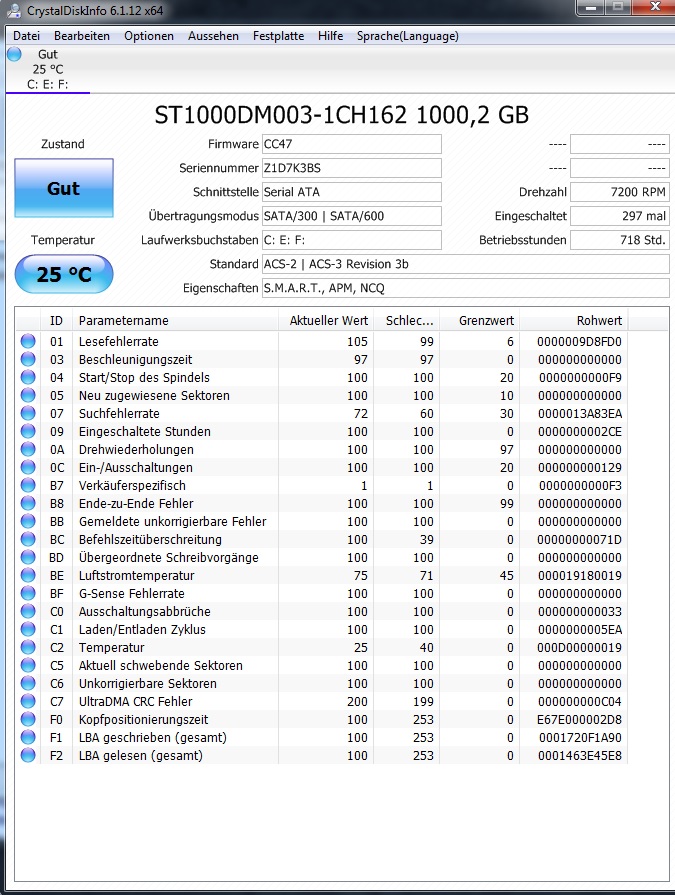
Task: Click status icon of Neu zugewiesene Sektoren row
Action: coord(28,395)
